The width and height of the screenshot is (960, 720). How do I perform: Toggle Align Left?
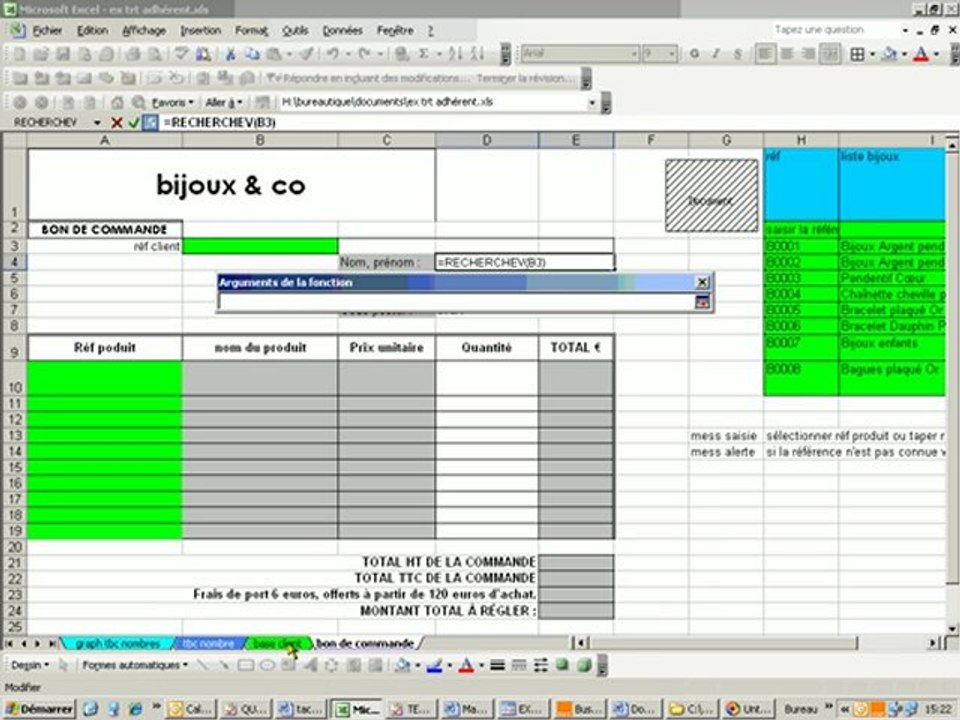click(x=764, y=54)
